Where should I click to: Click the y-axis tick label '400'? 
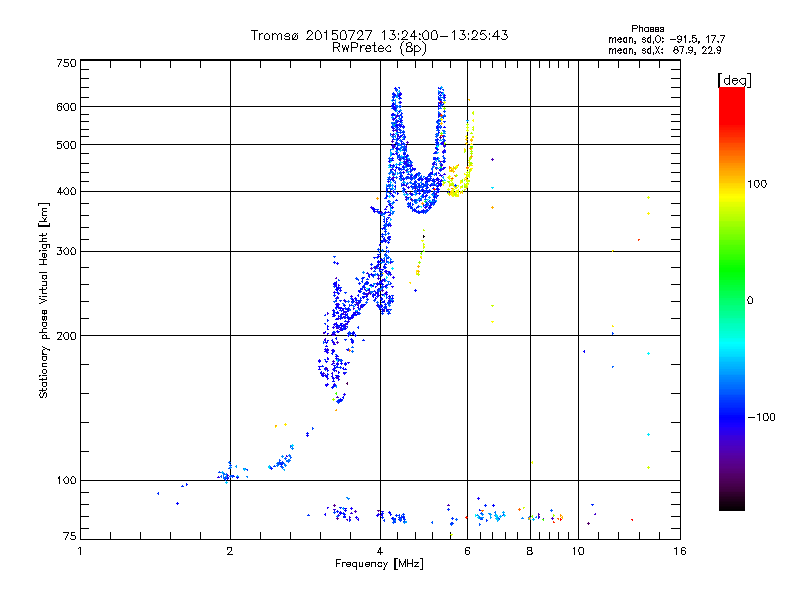tap(66, 192)
